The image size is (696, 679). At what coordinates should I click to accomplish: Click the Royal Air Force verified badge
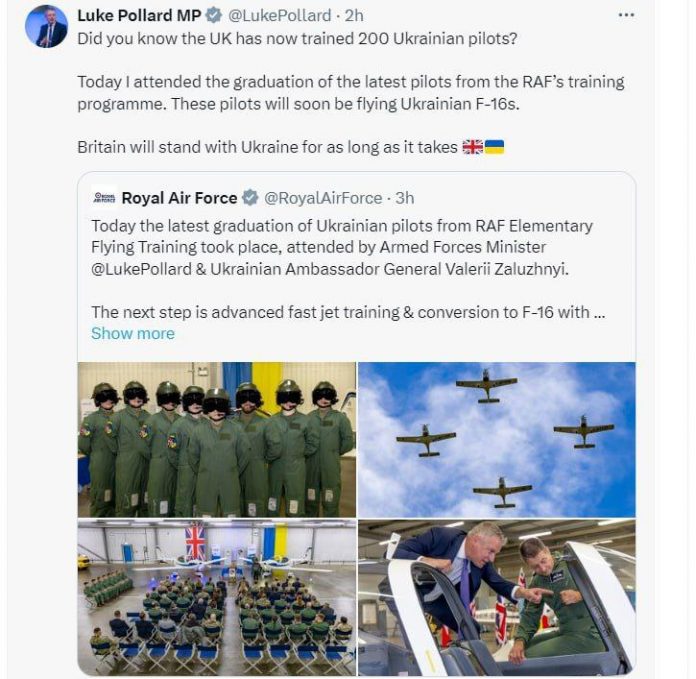250,198
